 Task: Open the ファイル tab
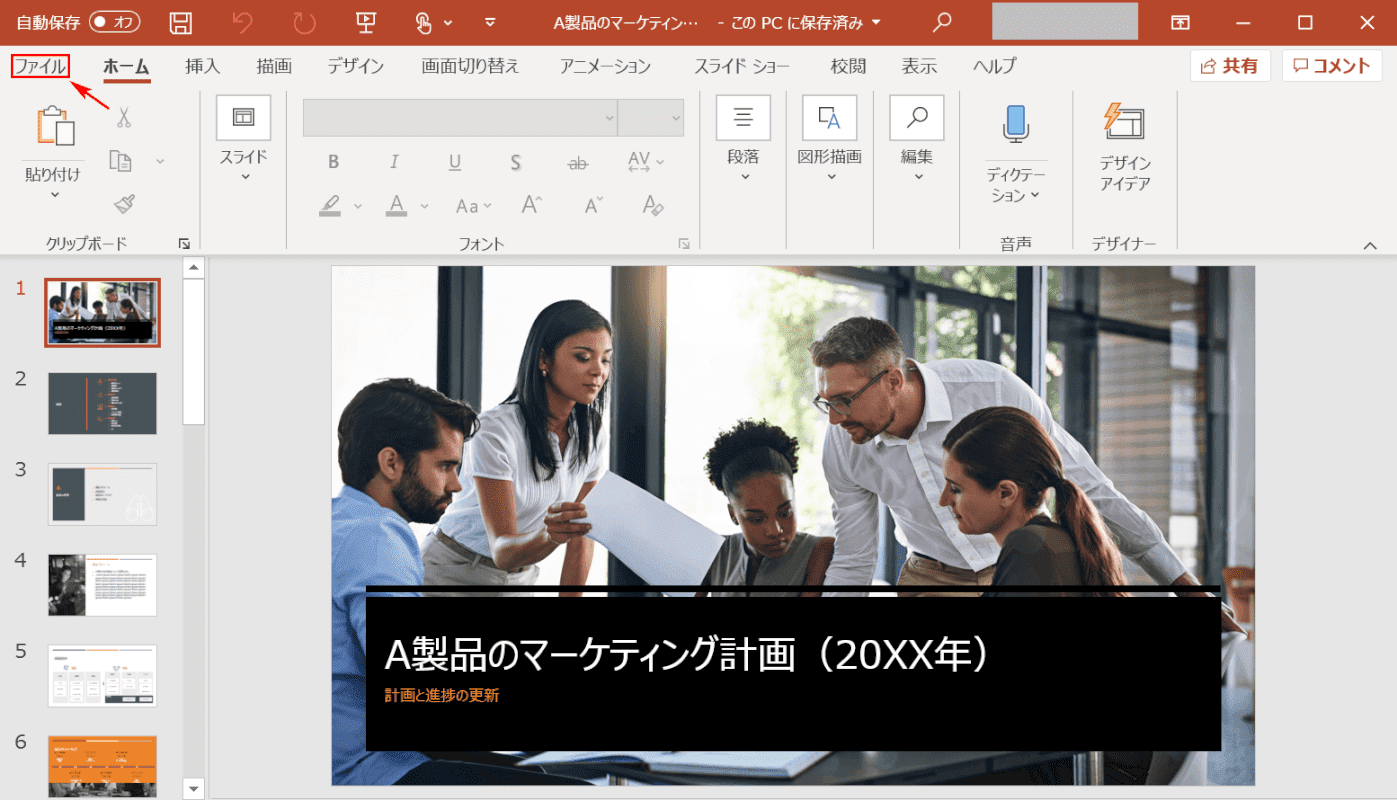pos(40,67)
